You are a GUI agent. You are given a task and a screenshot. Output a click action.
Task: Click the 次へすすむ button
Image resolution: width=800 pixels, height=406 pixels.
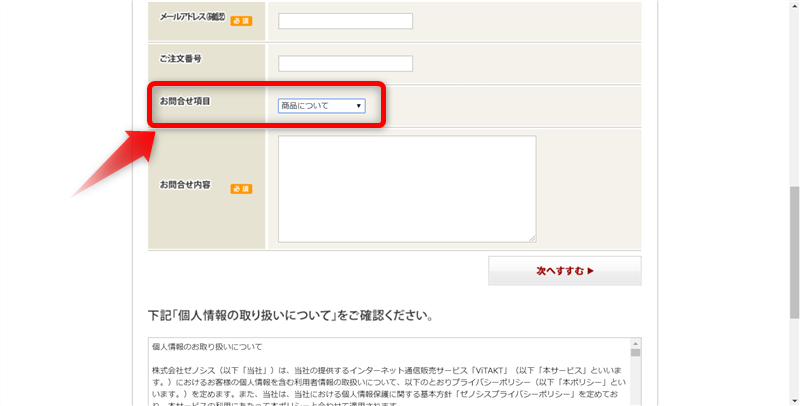[565, 271]
